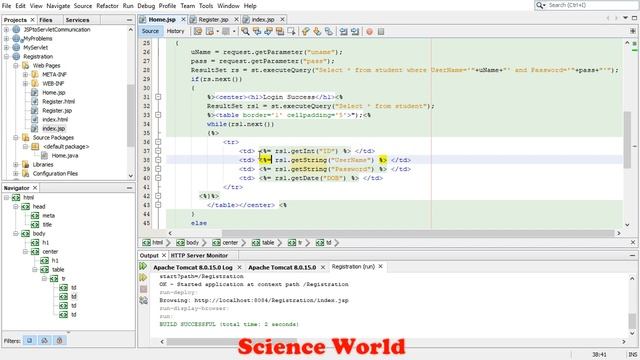Image resolution: width=640 pixels, height=360 pixels.
Task: Click the Stop icon in Output panel
Action: coord(143,289)
